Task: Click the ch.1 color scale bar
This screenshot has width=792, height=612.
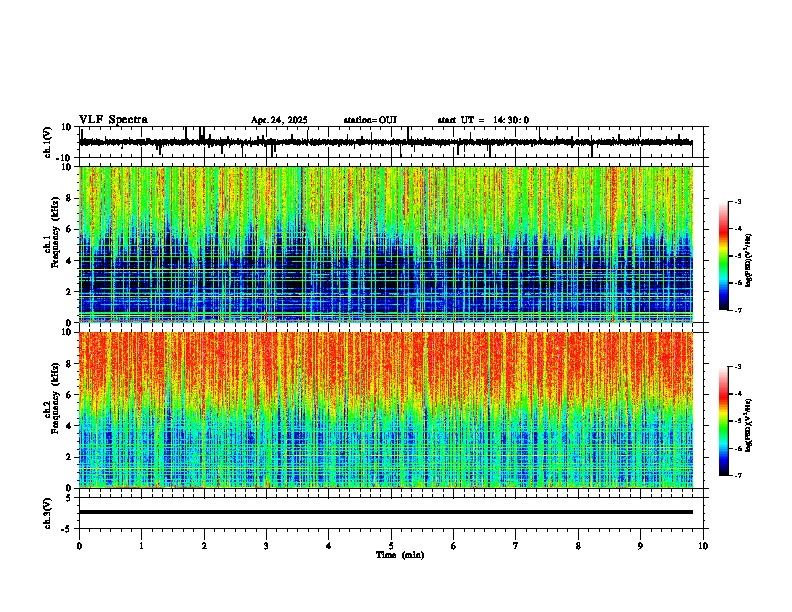Action: (x=724, y=256)
